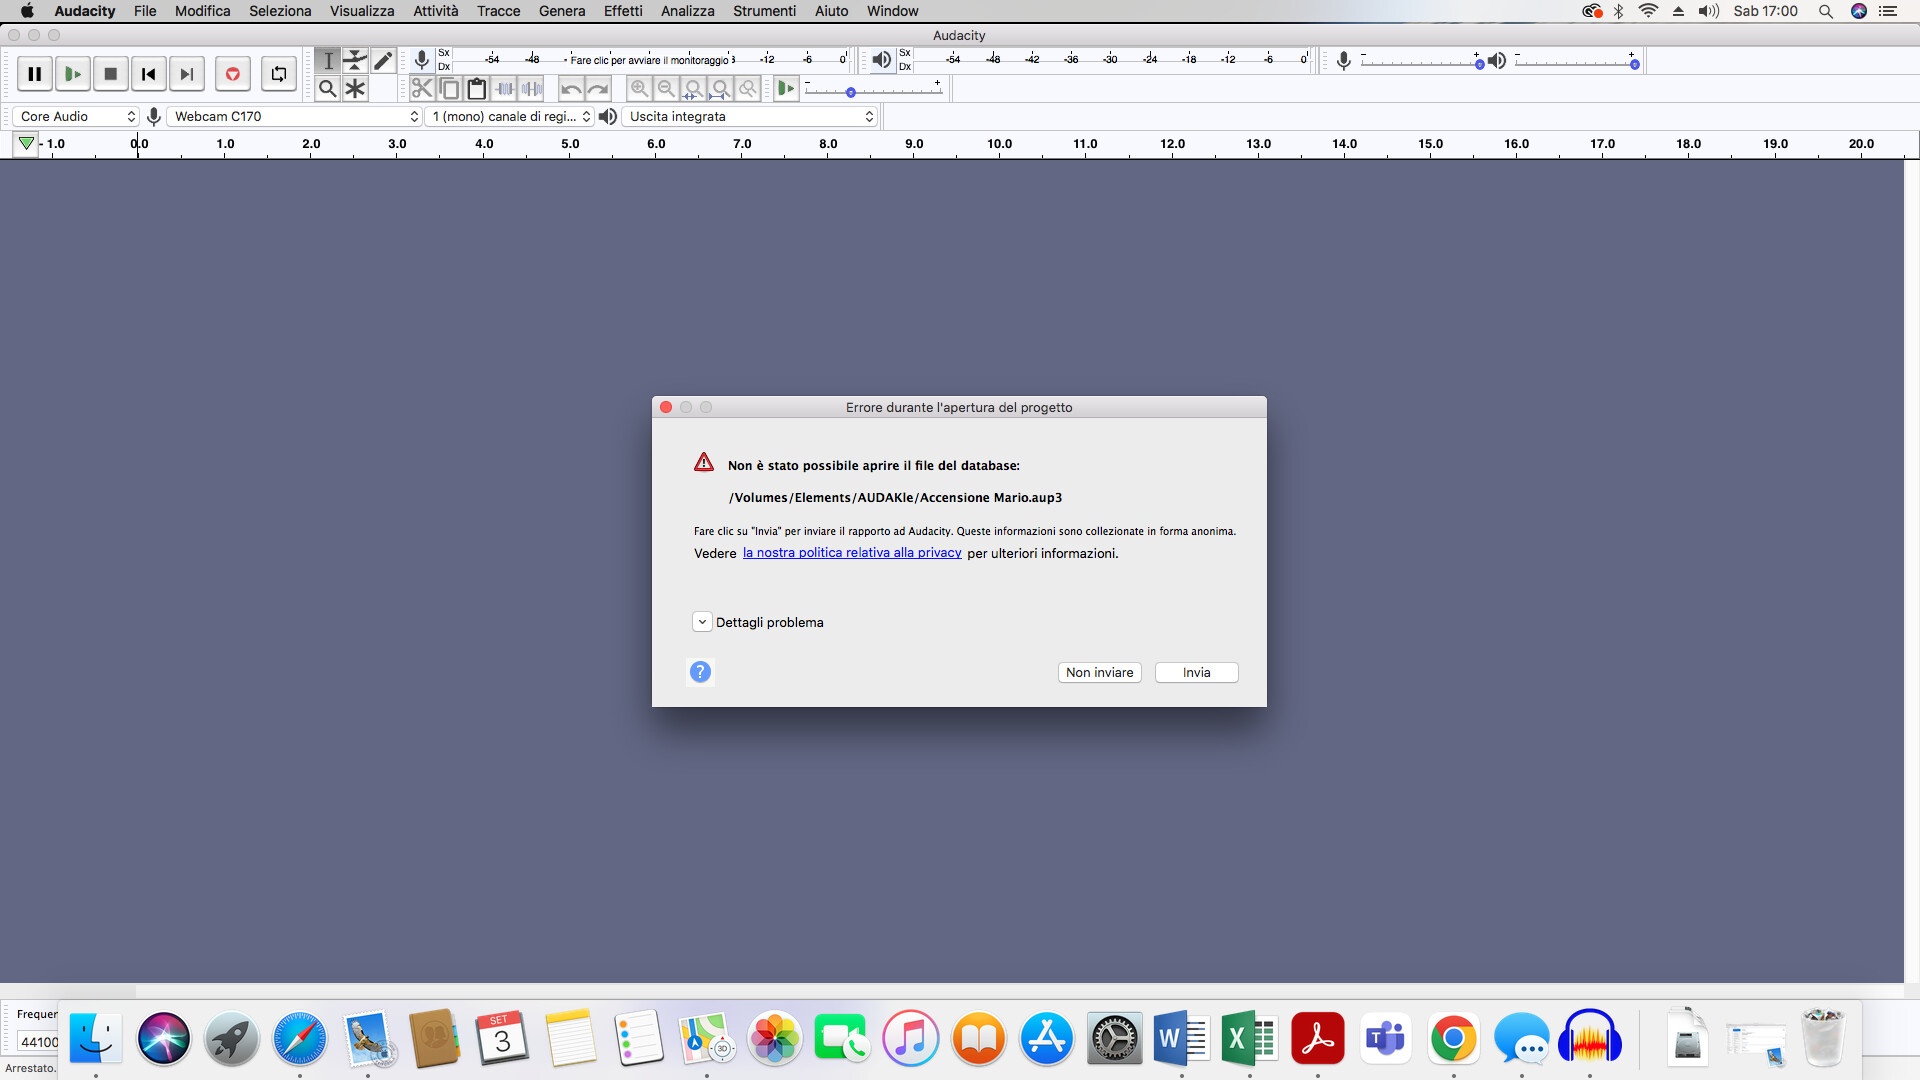Open the Uscita integrata playback device dropdown
The height and width of the screenshot is (1080, 1920).
pyautogui.click(x=749, y=117)
